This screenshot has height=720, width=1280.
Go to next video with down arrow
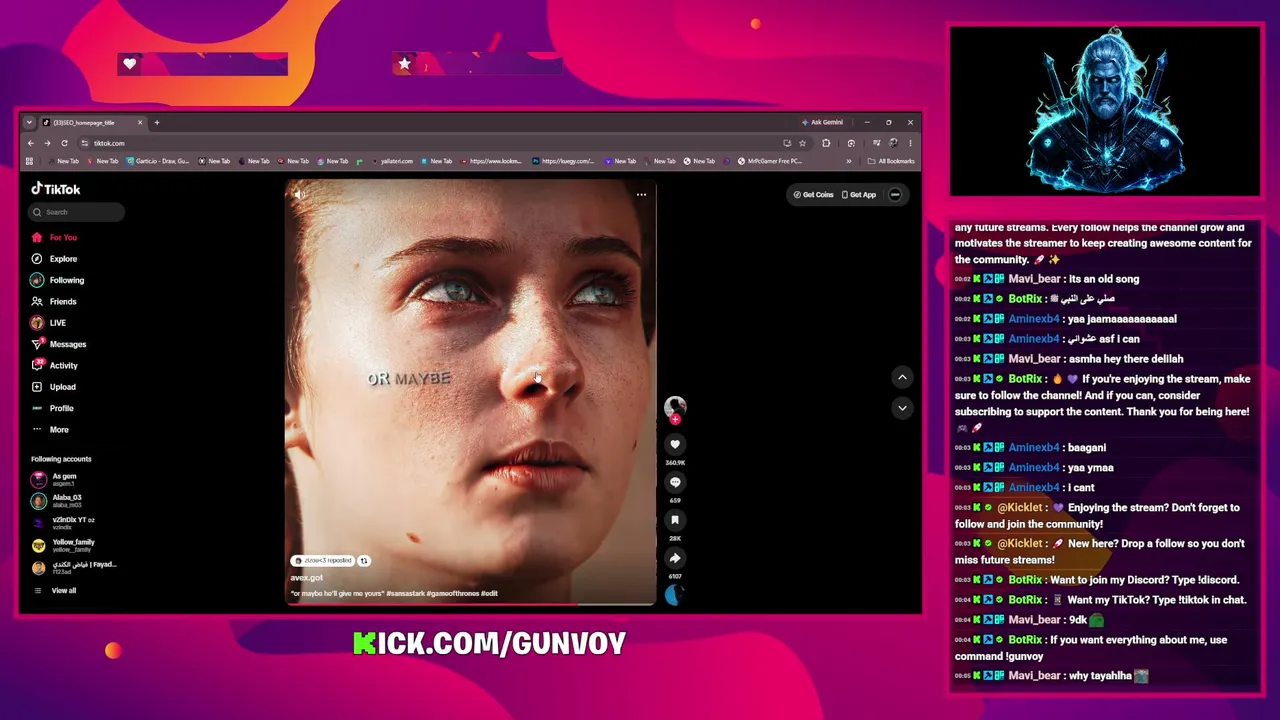click(902, 408)
